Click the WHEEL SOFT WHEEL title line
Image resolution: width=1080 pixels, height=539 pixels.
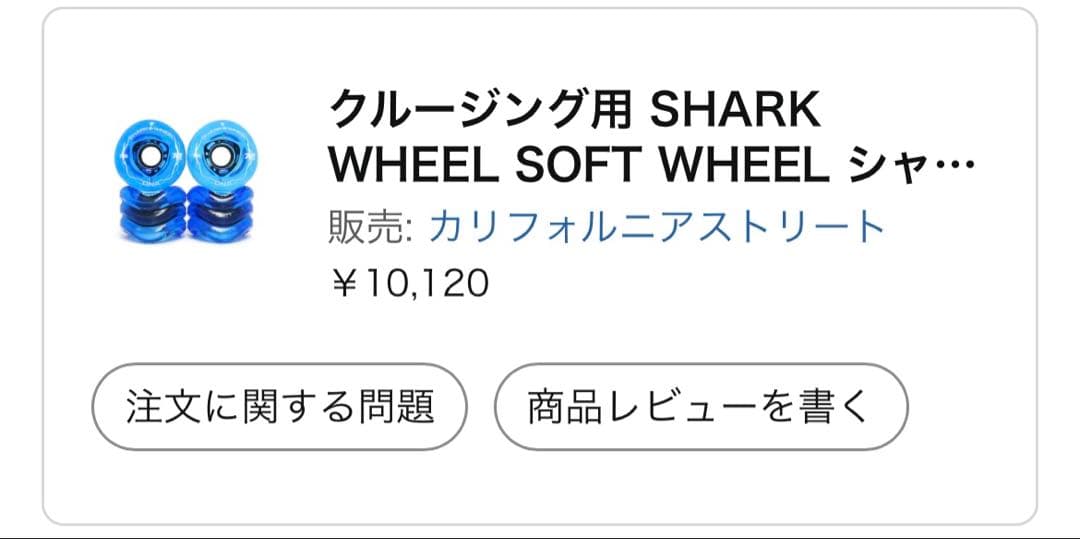click(580, 166)
